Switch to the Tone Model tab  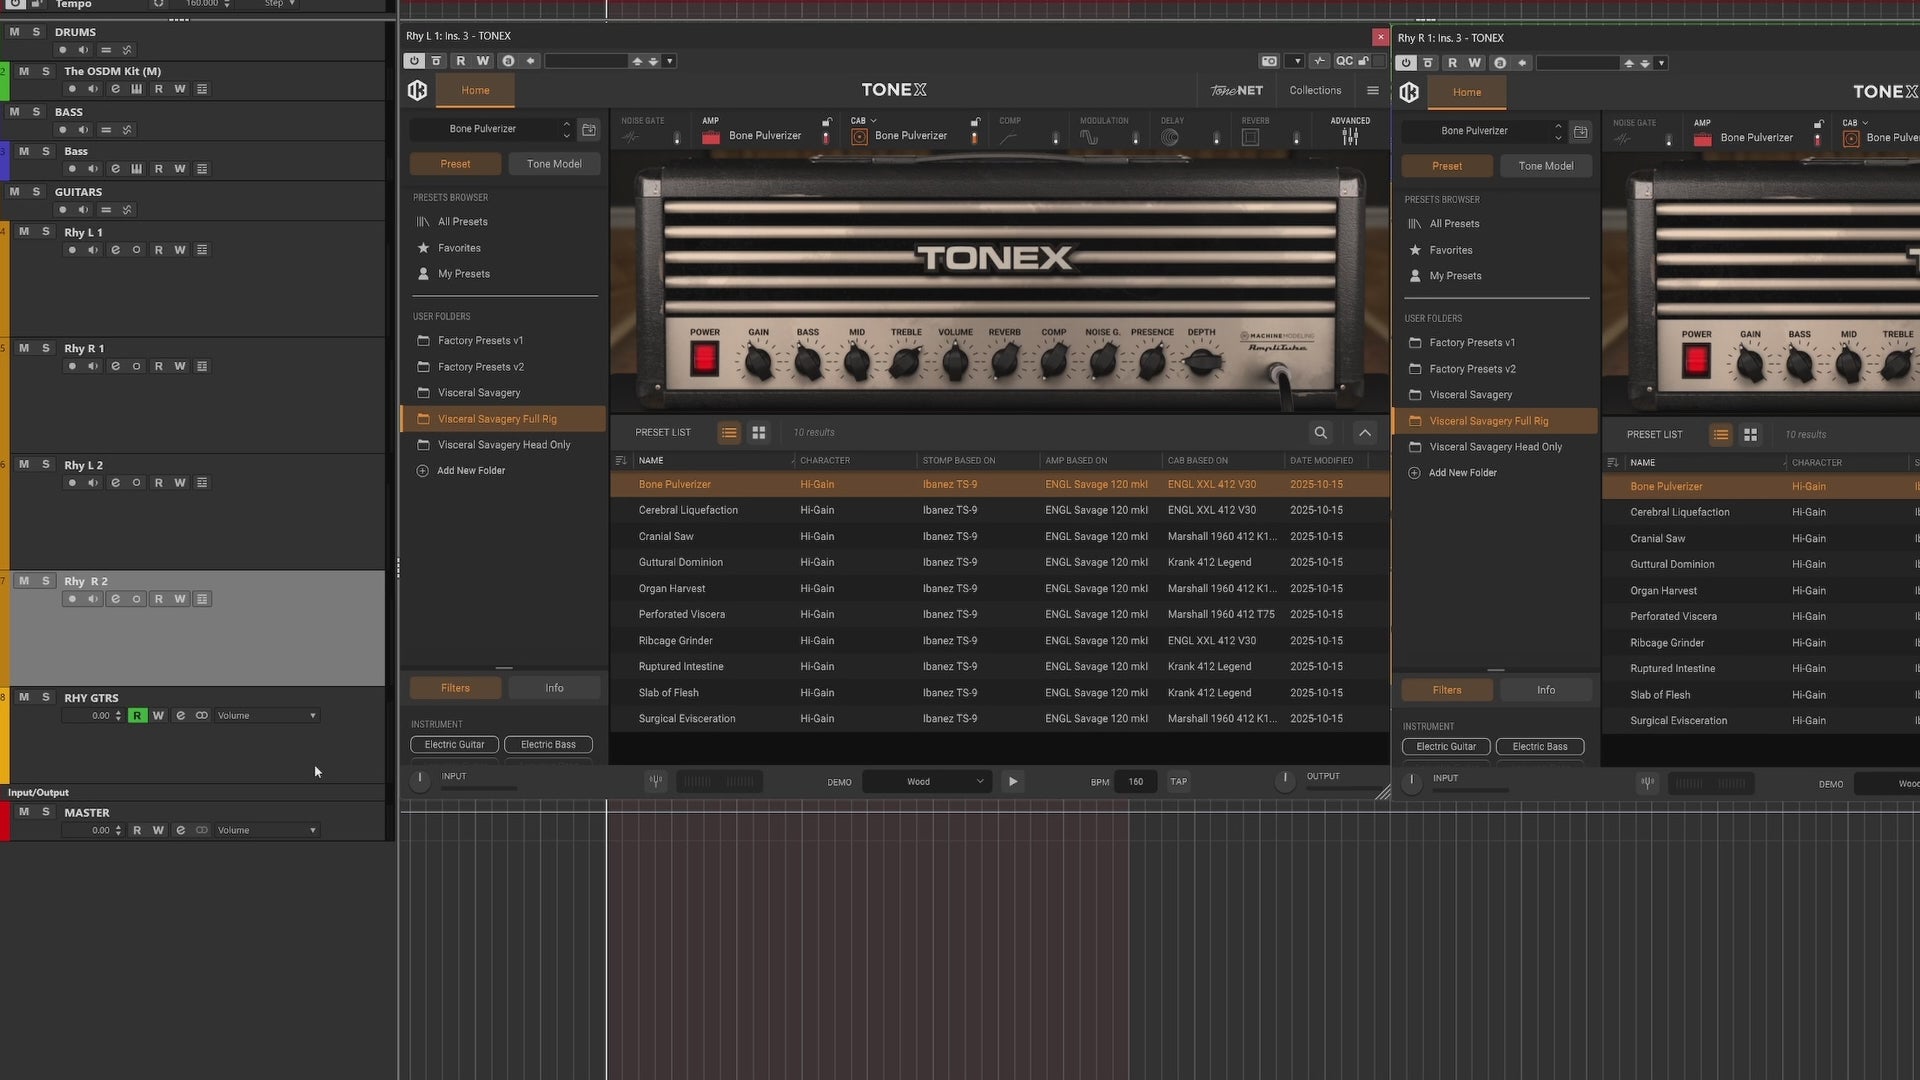tap(554, 164)
